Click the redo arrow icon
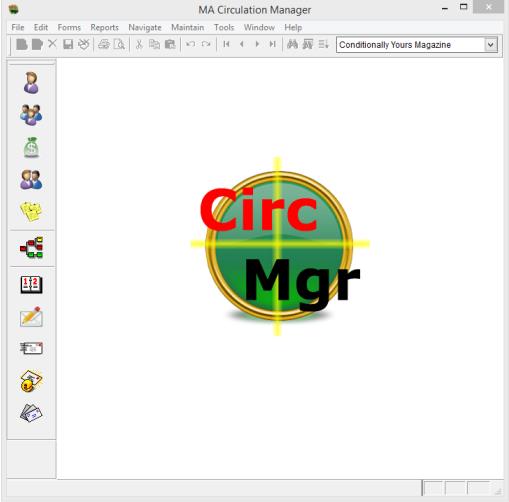 coord(206,44)
